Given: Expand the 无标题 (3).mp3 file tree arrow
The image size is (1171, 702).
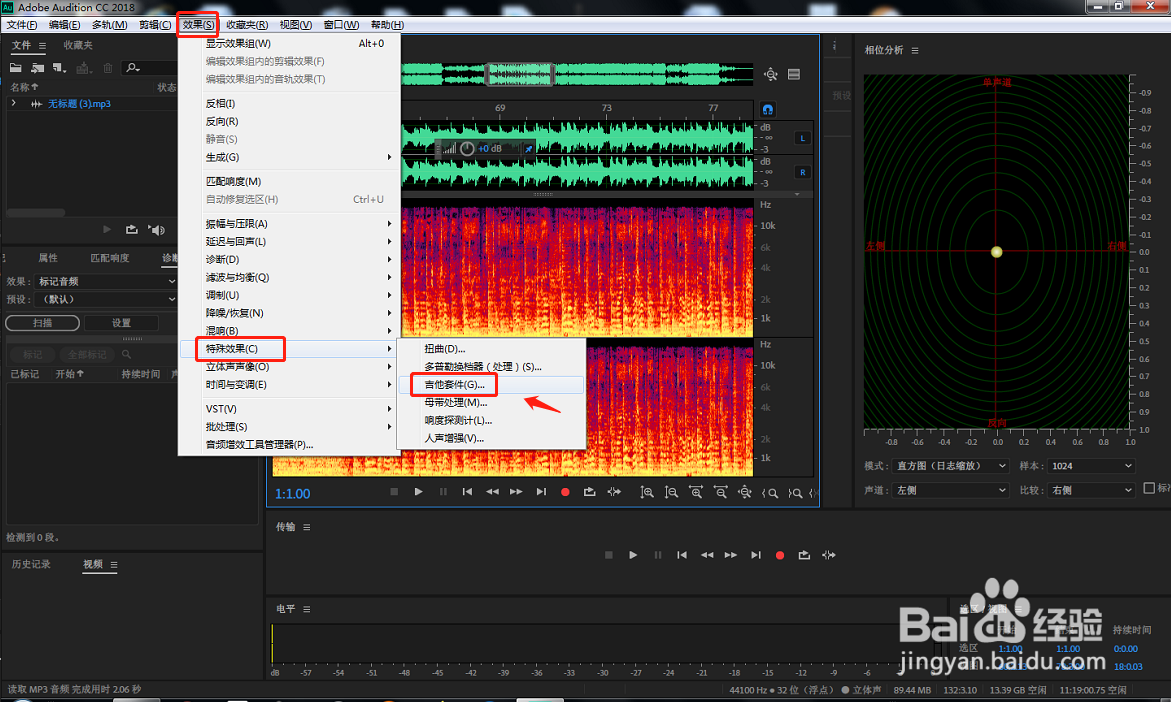Looking at the screenshot, I should click(13, 103).
